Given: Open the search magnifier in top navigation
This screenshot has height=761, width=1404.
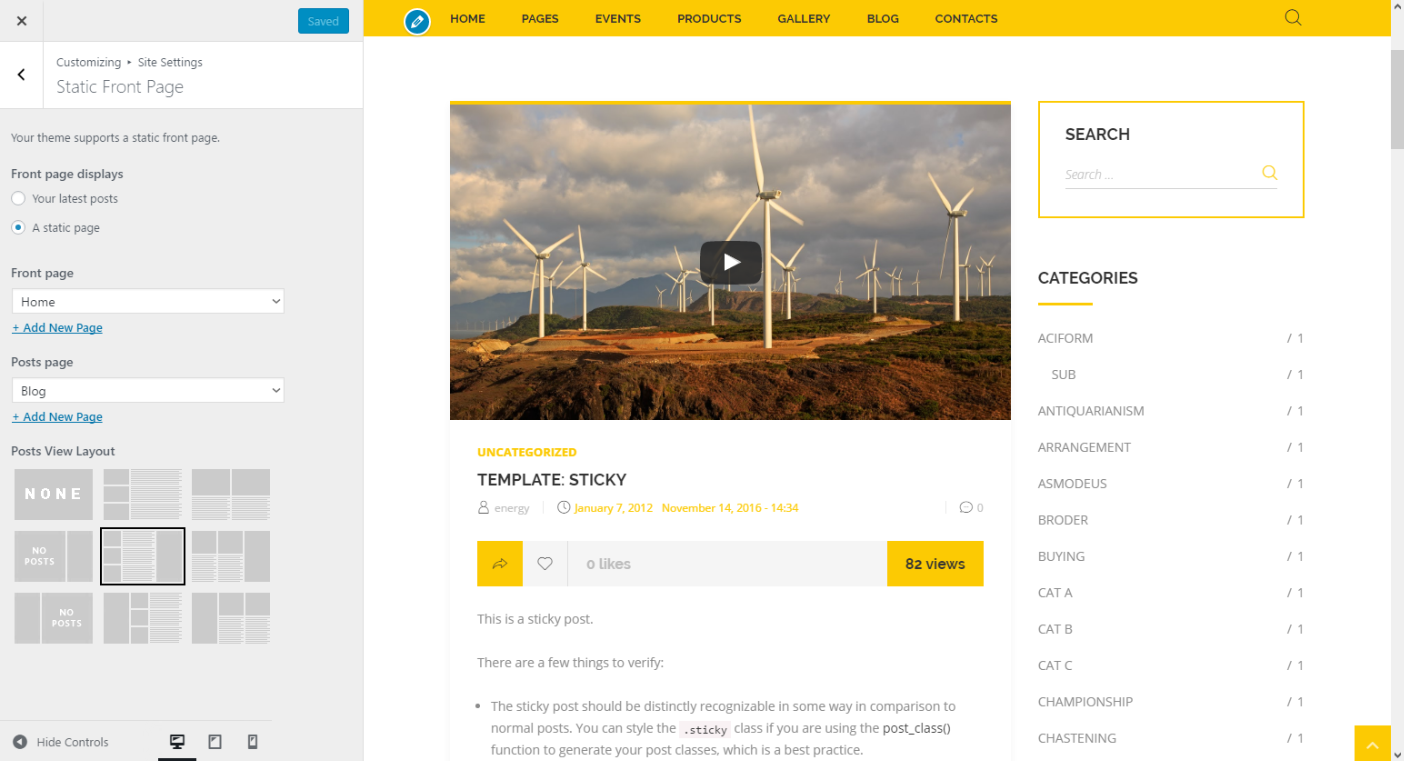Looking at the screenshot, I should [1292, 18].
